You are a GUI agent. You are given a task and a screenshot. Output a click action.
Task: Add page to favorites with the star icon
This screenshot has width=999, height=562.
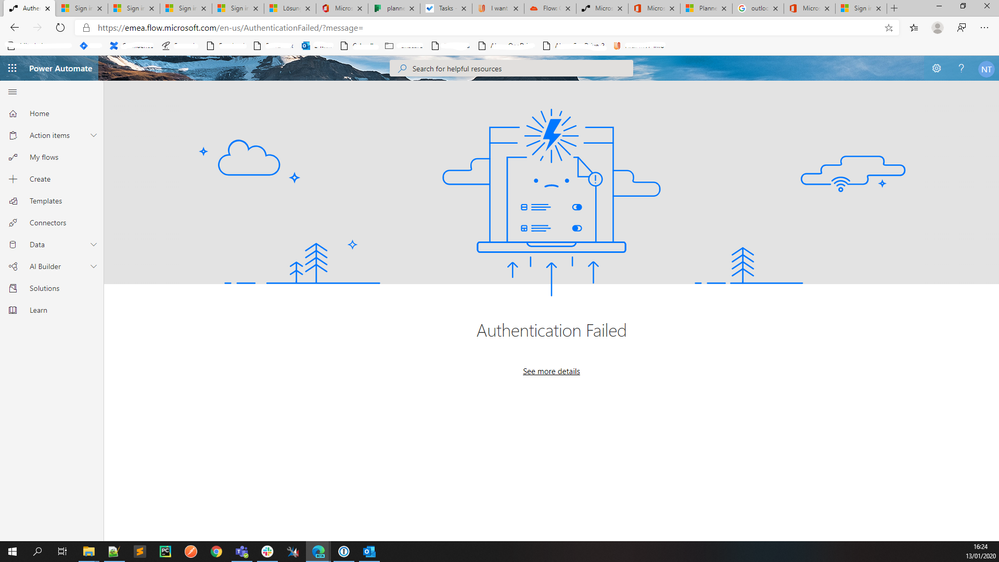(889, 28)
